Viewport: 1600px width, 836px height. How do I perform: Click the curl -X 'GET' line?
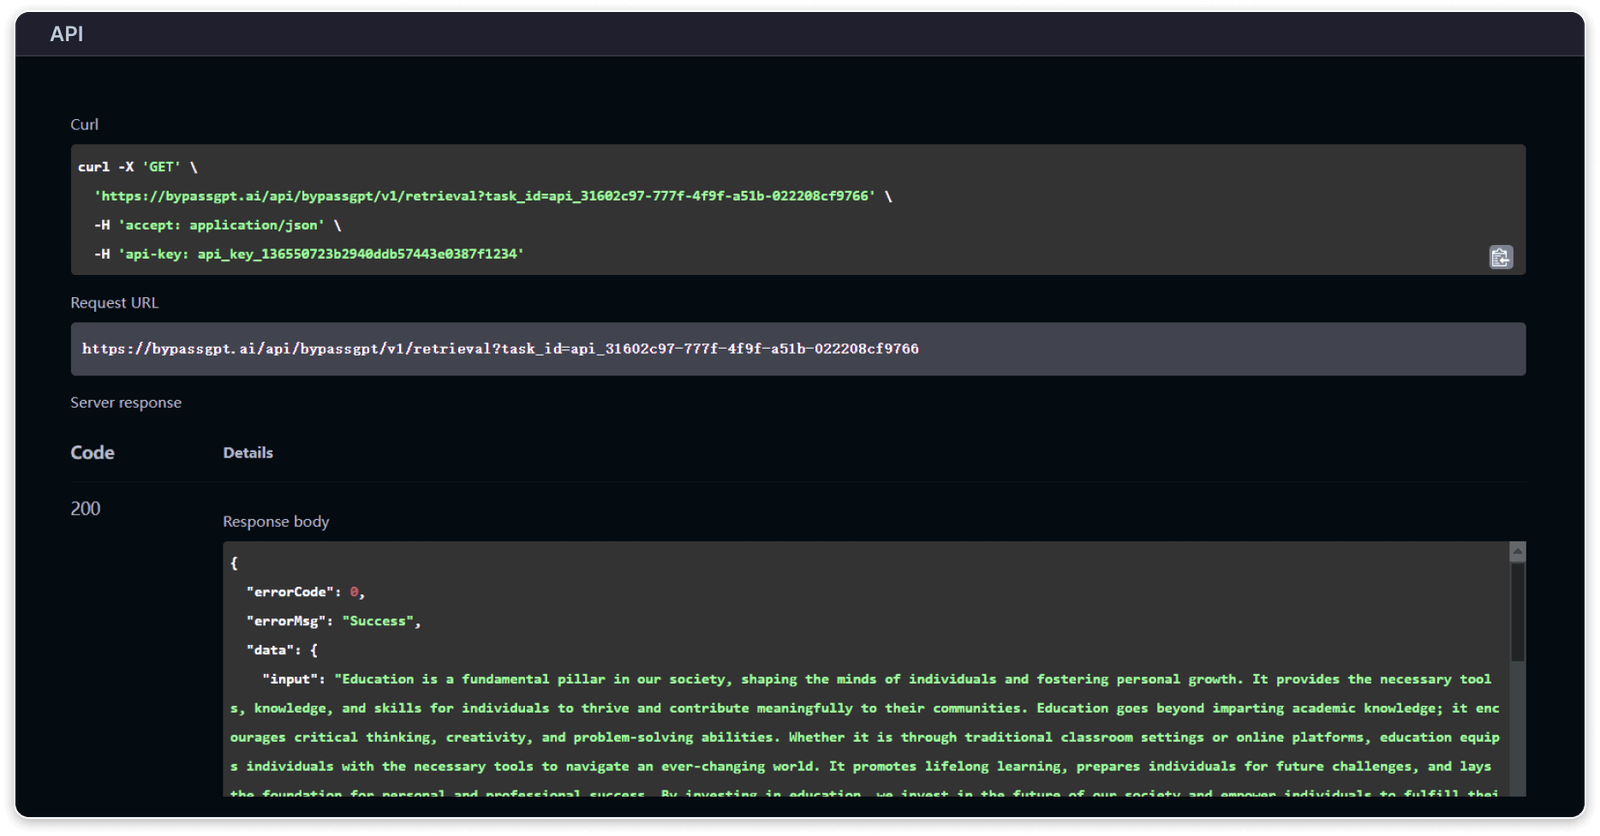coord(137,167)
